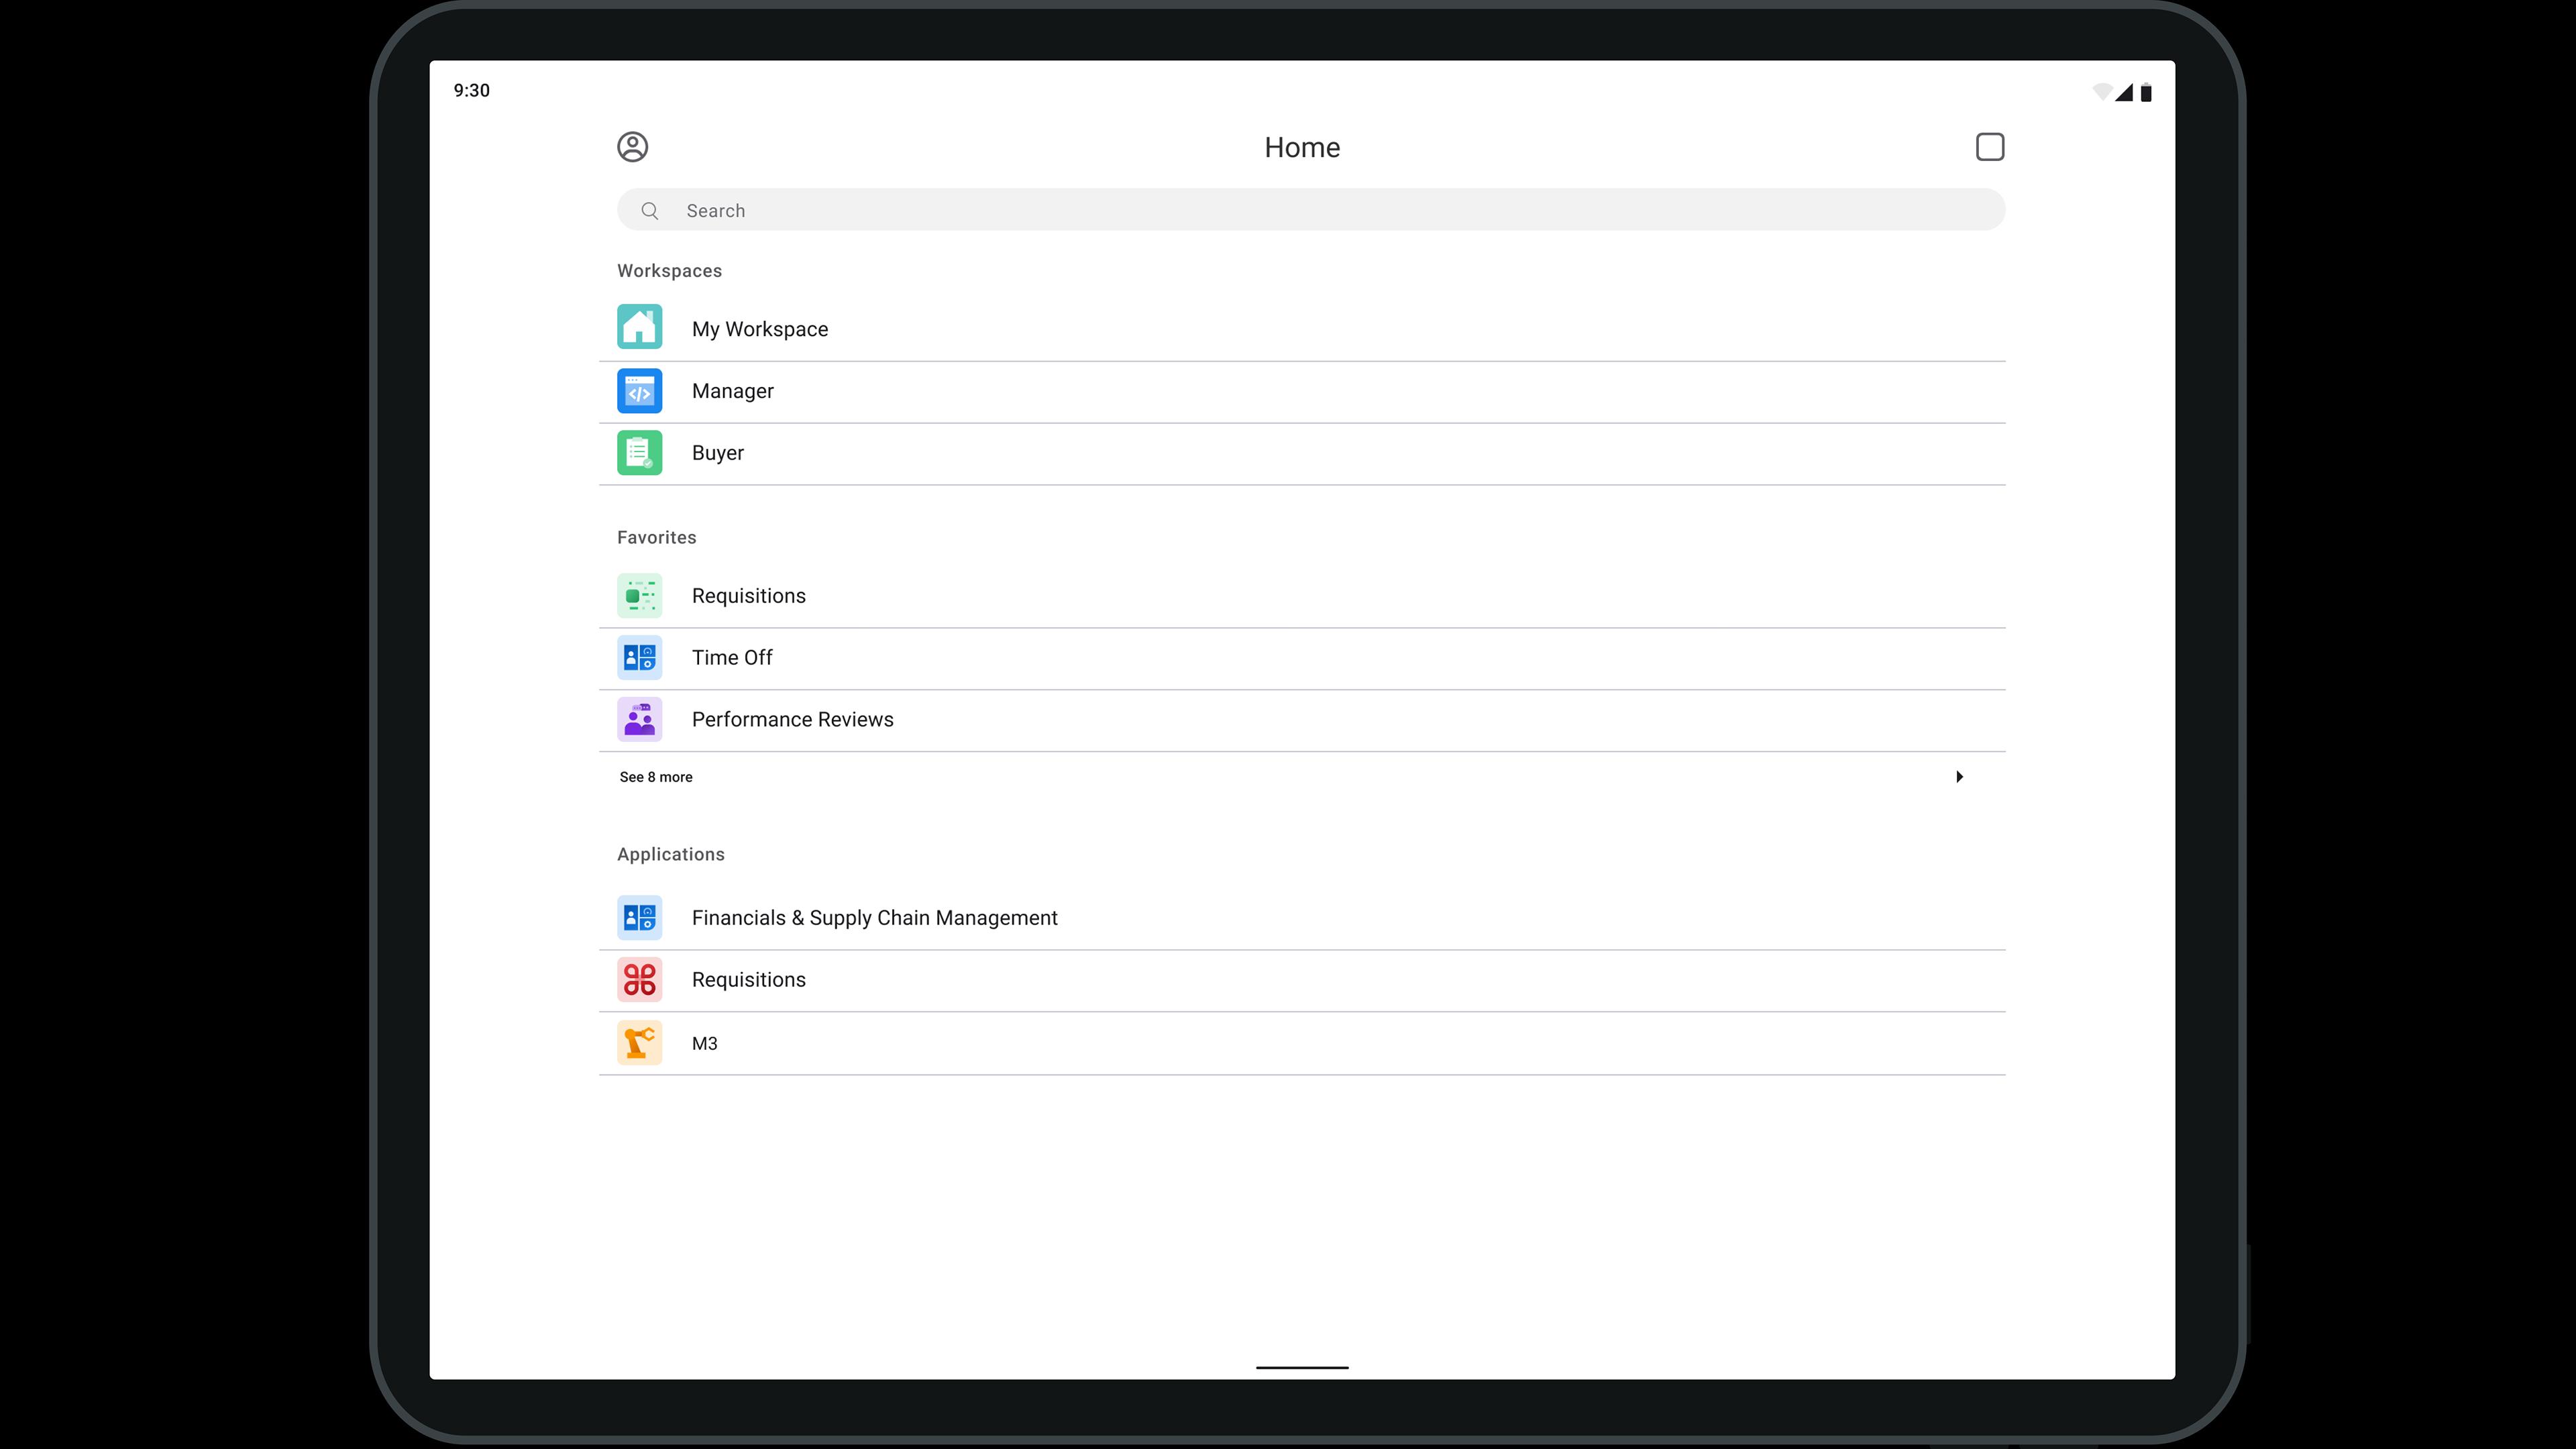Click the cellular signal status icon
Viewport: 2576px width, 1449px height.
pyautogui.click(x=2124, y=92)
